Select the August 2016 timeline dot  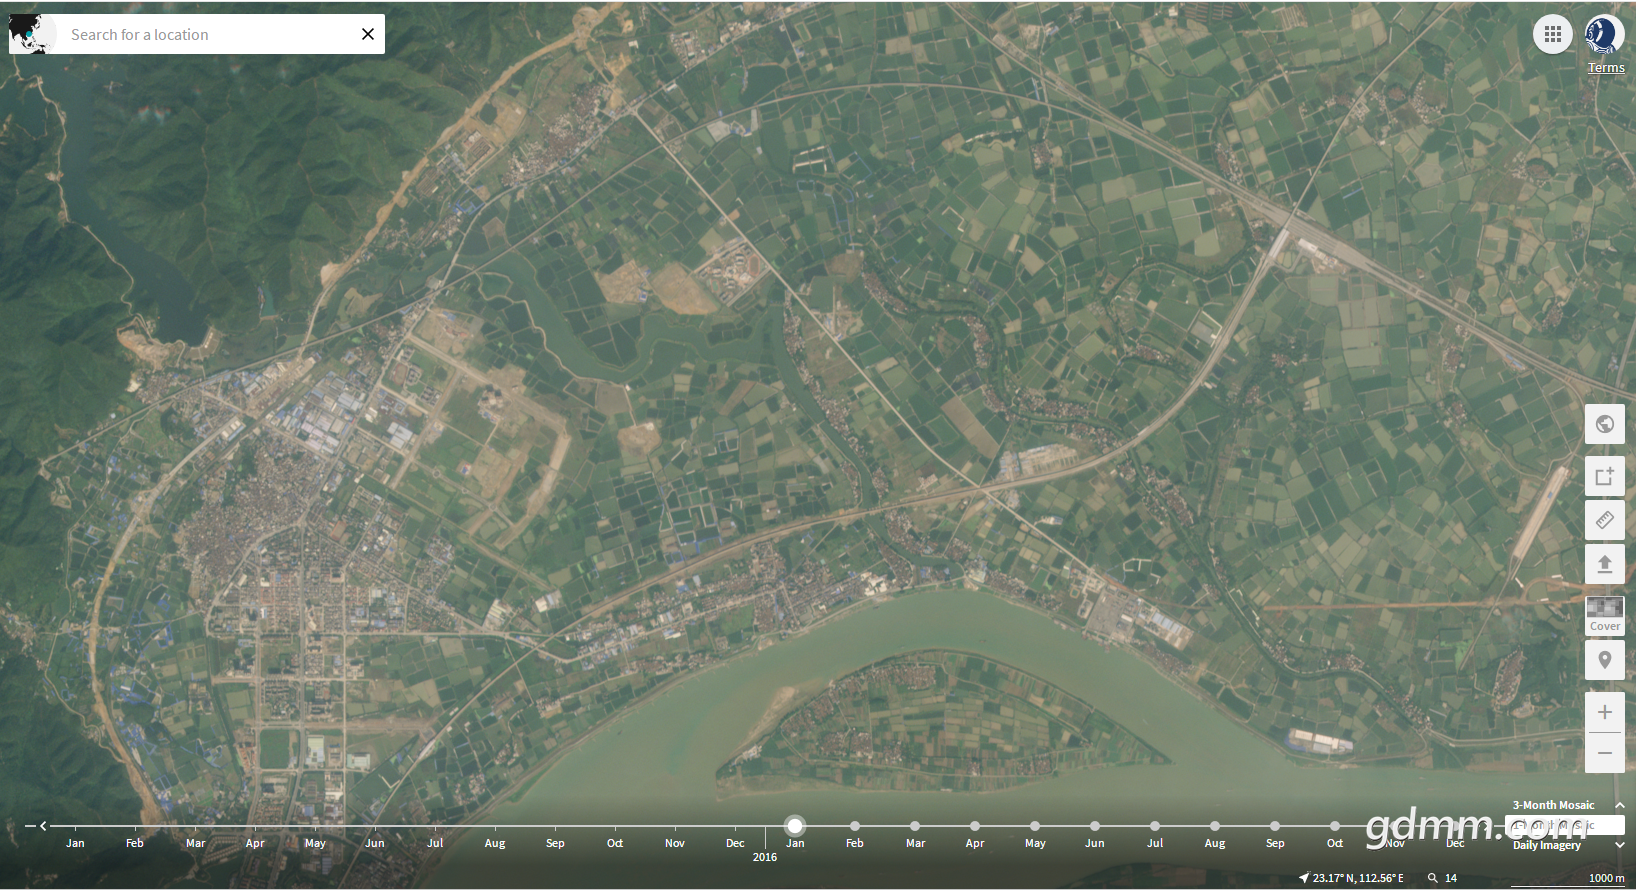coord(1215,826)
